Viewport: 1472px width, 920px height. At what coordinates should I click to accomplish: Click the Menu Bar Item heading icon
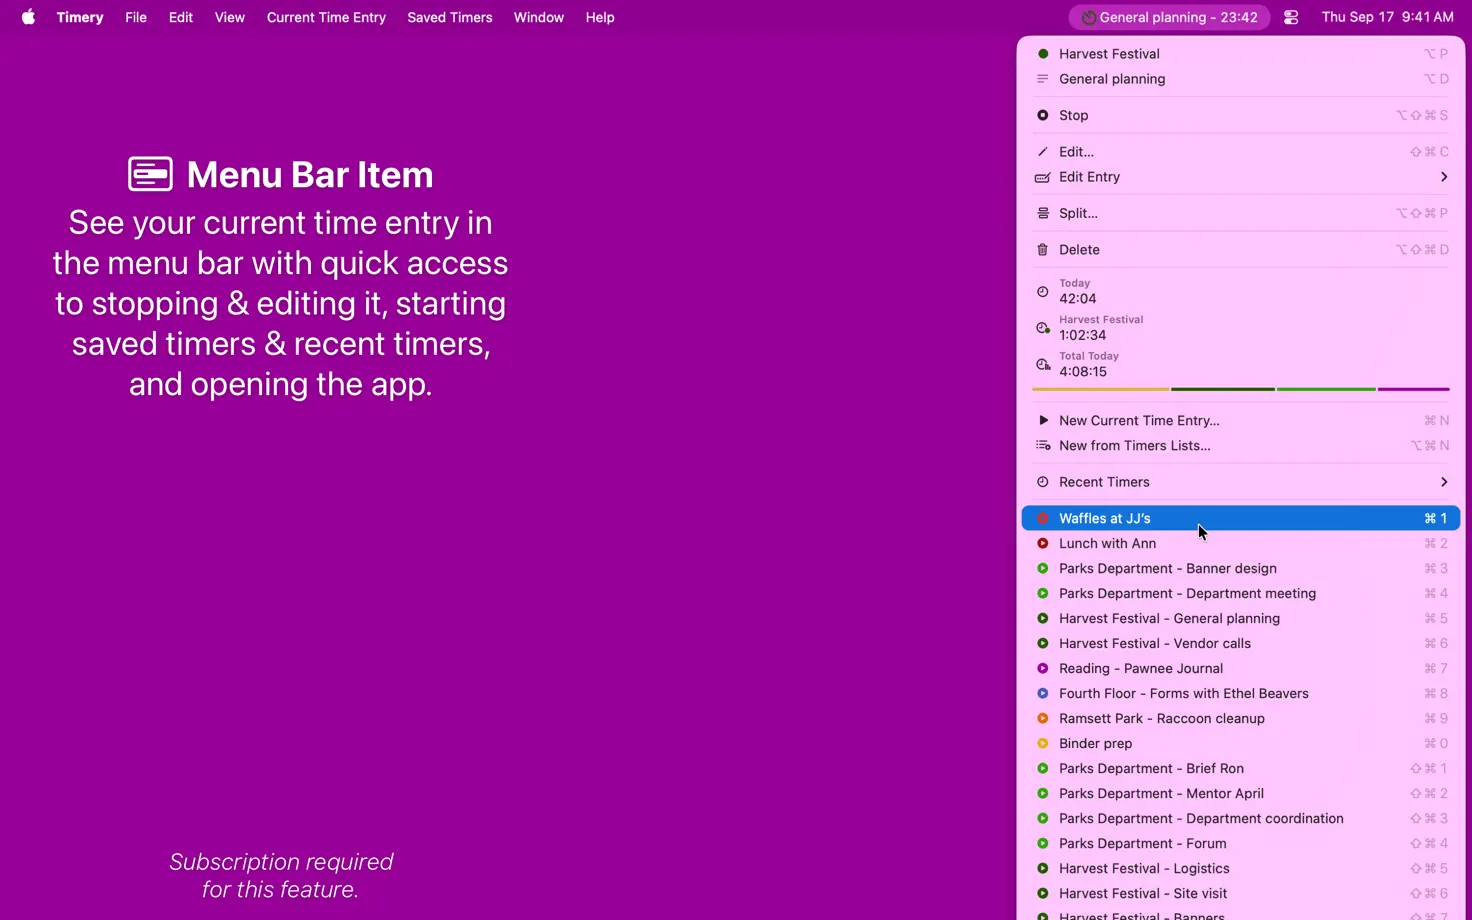(x=150, y=174)
